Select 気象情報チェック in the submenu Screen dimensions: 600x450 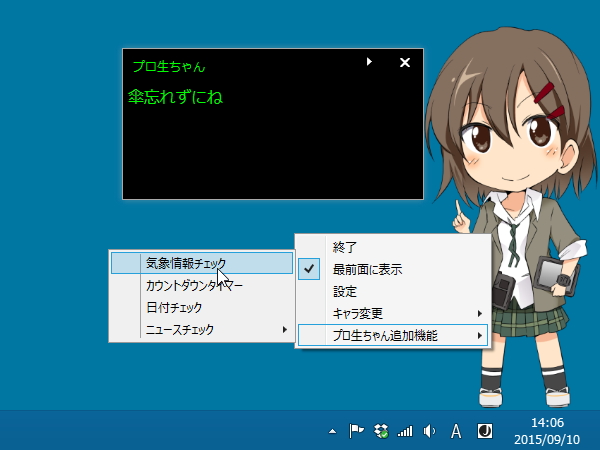[202, 263]
